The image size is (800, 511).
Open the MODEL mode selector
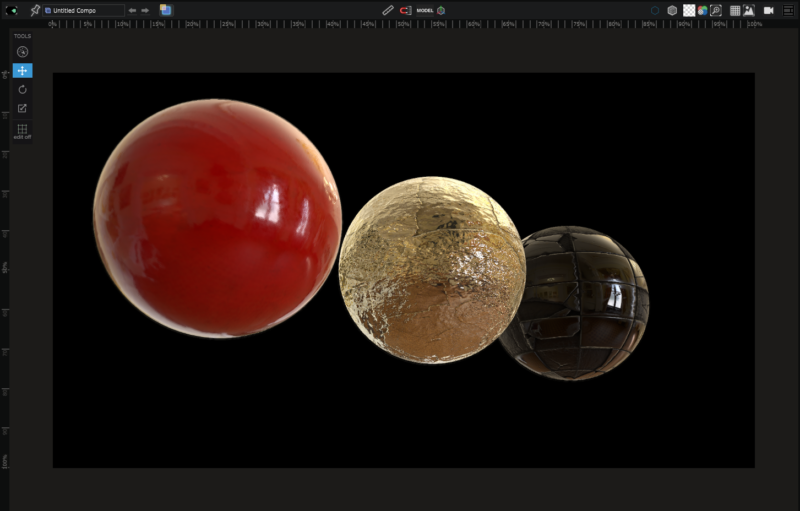click(x=424, y=10)
